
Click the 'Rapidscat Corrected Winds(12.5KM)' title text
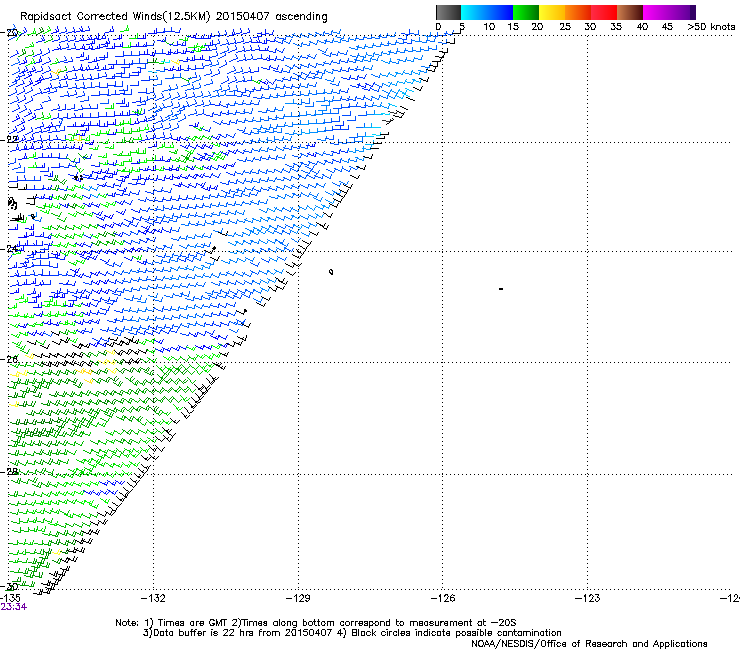click(x=115, y=16)
